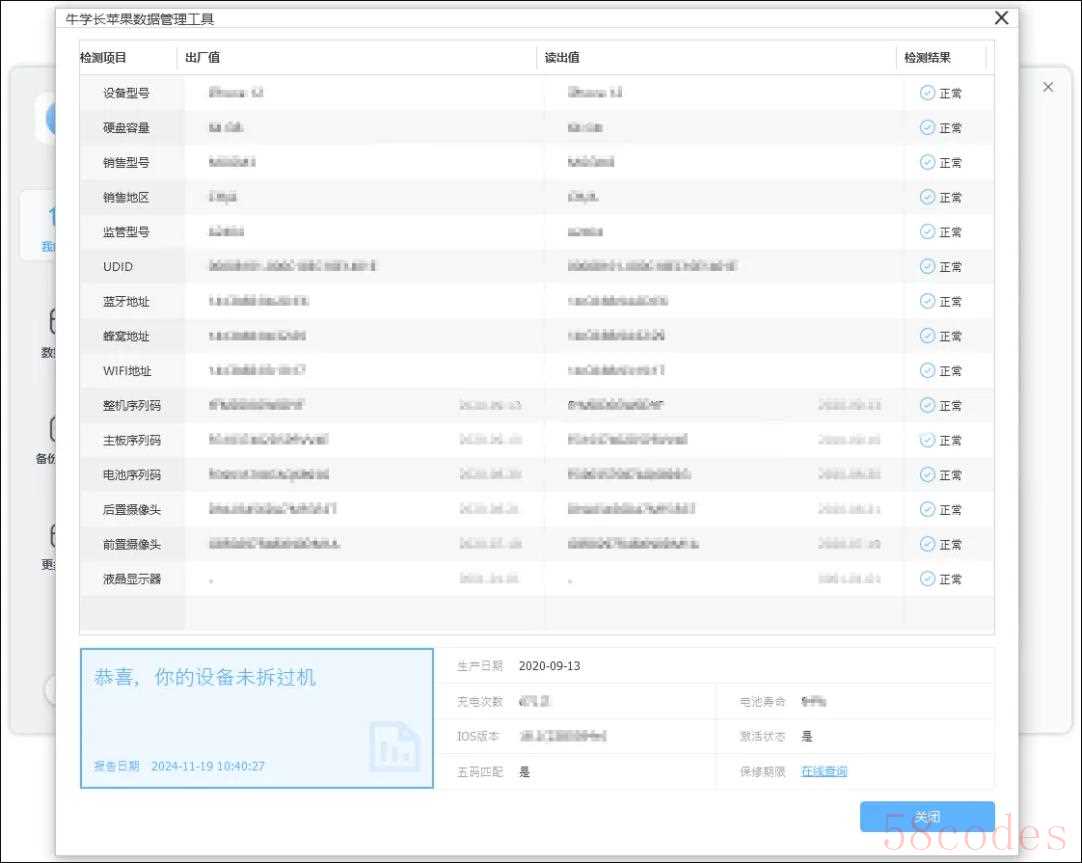Click the 正常 check icon for 设备型号

tap(927, 93)
